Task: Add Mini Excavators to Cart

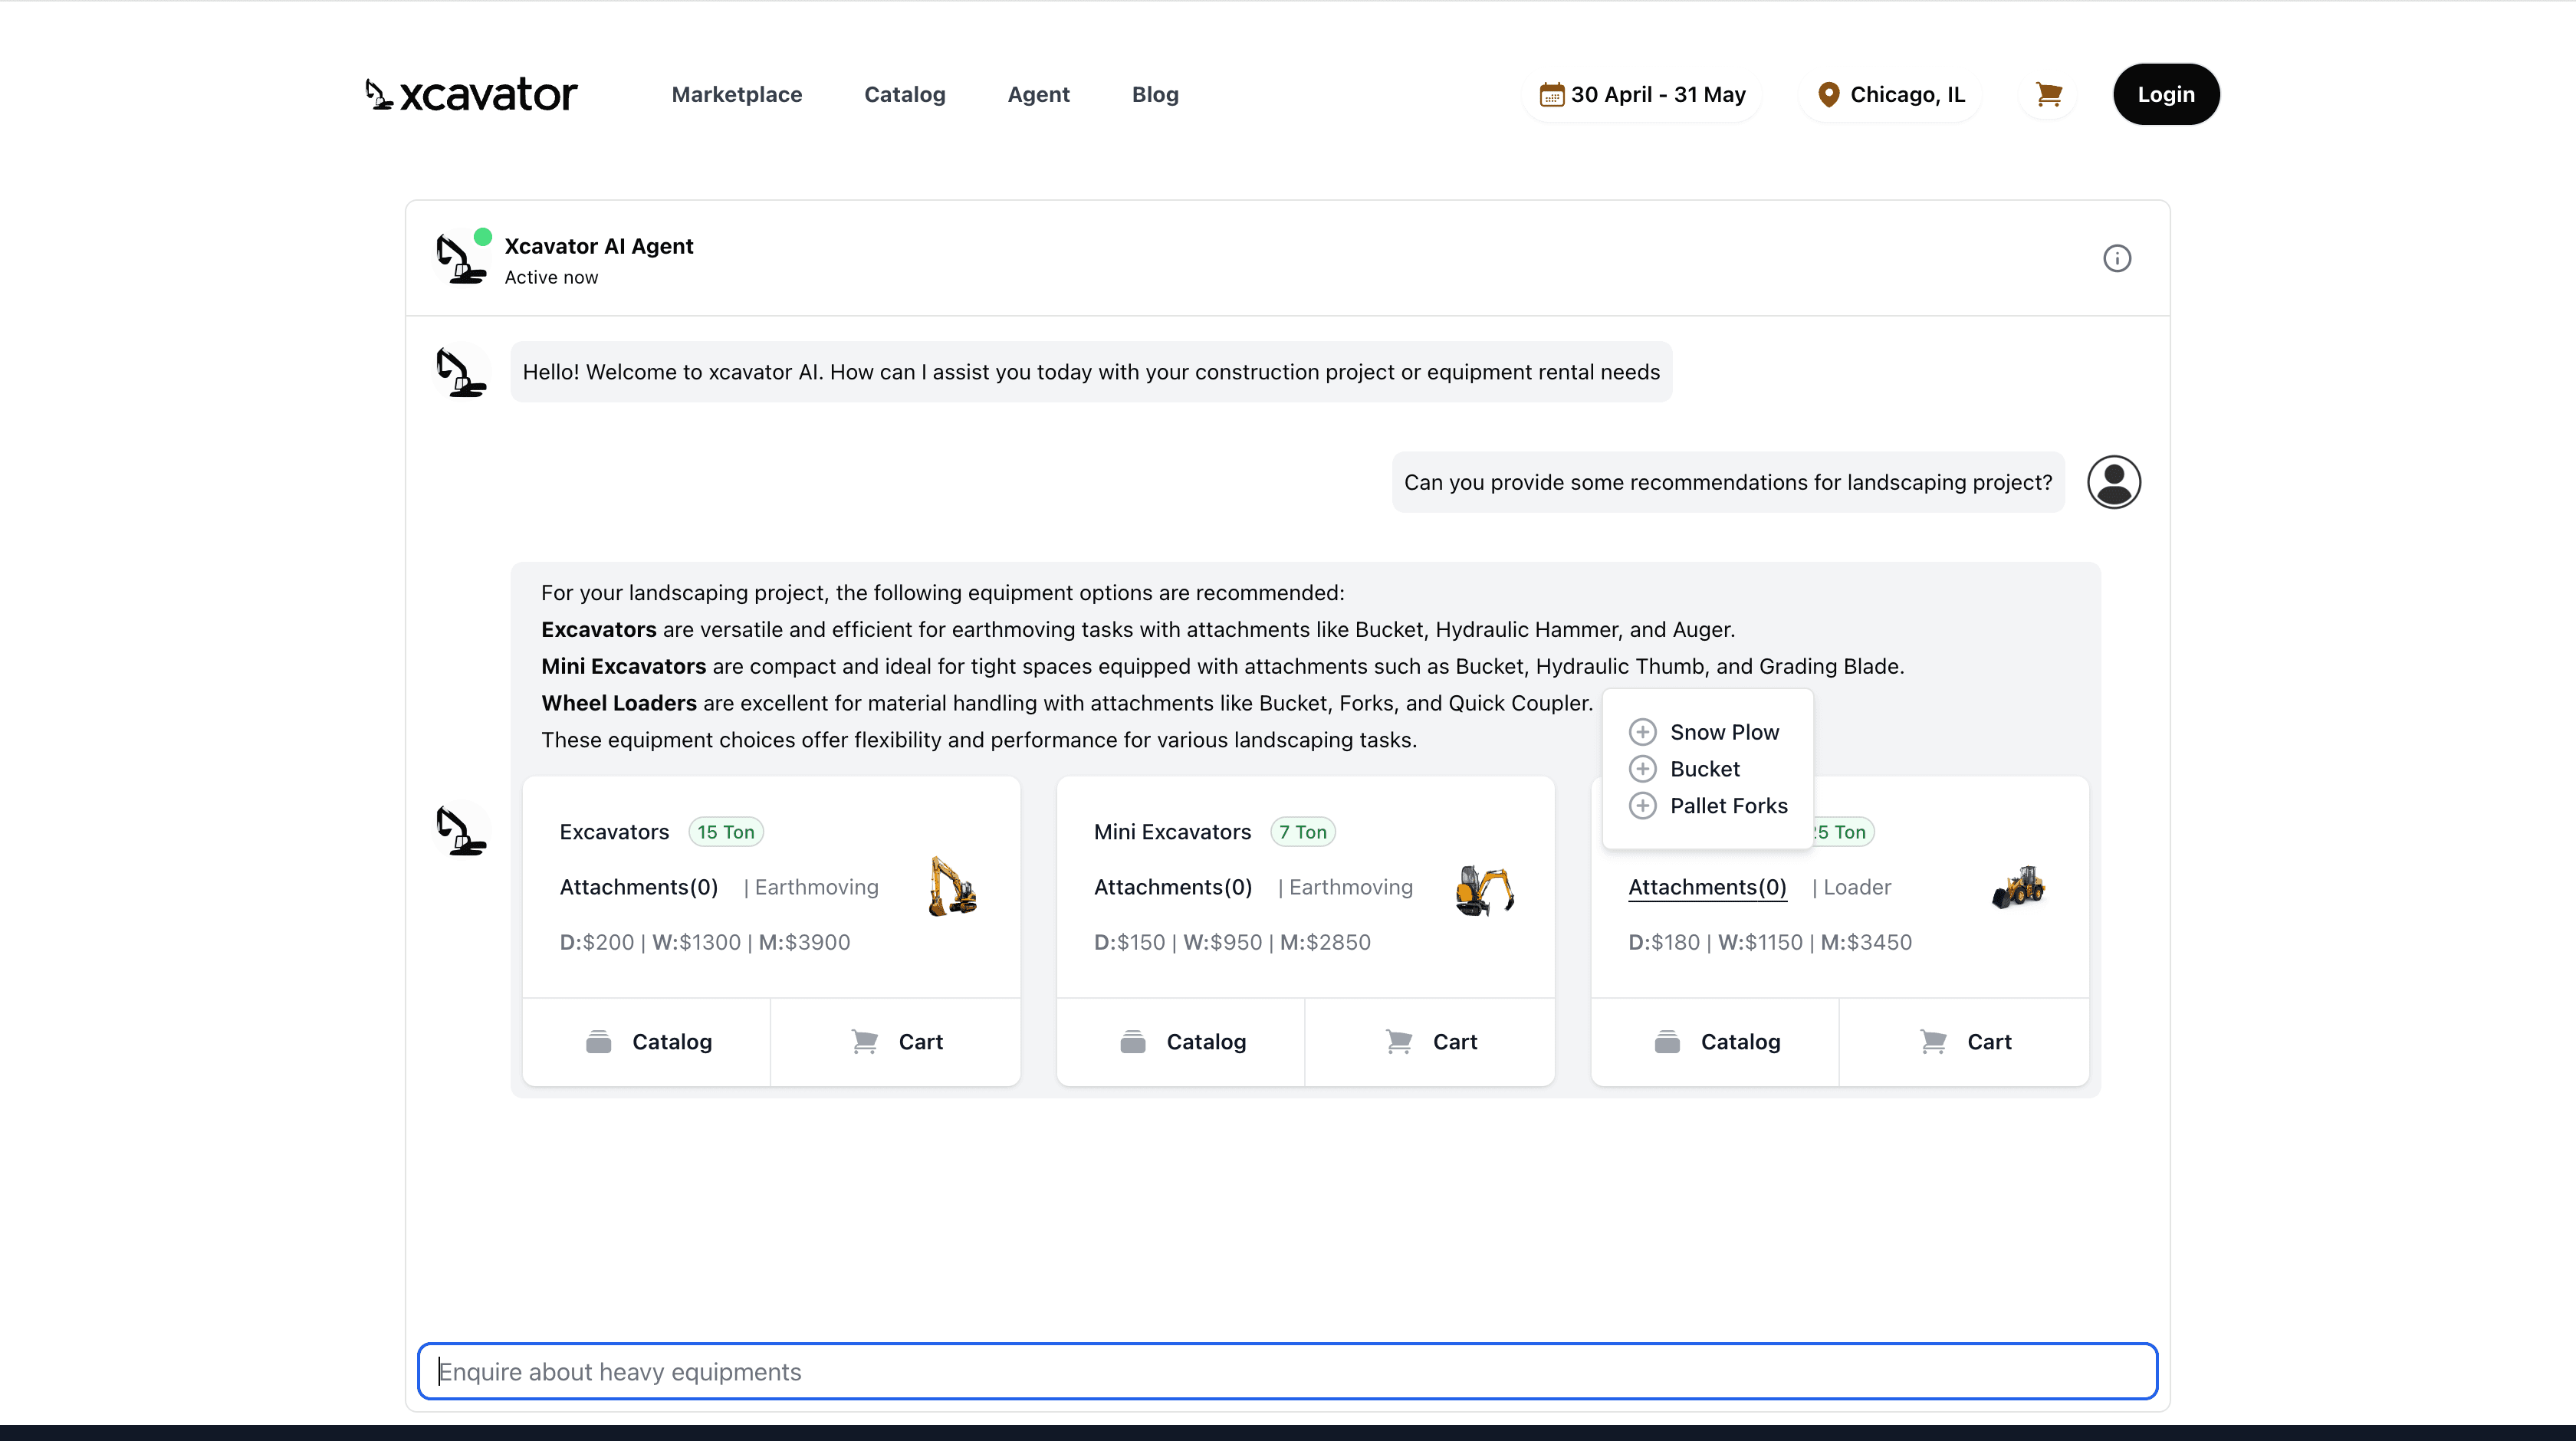Action: [x=1430, y=1042]
